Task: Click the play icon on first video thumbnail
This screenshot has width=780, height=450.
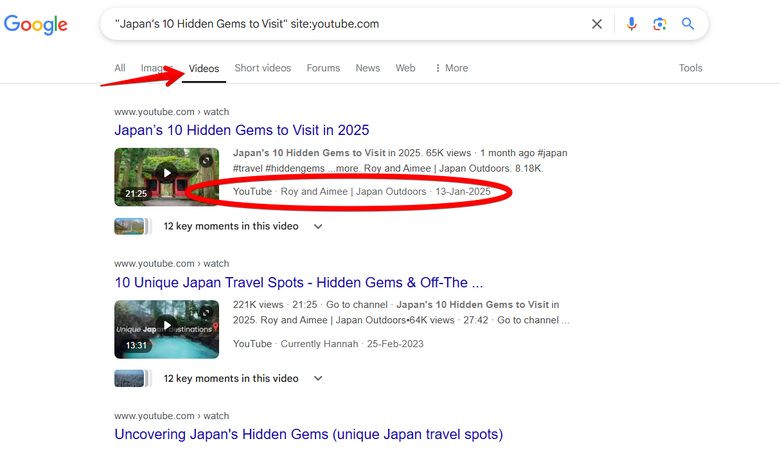Action: pos(167,173)
